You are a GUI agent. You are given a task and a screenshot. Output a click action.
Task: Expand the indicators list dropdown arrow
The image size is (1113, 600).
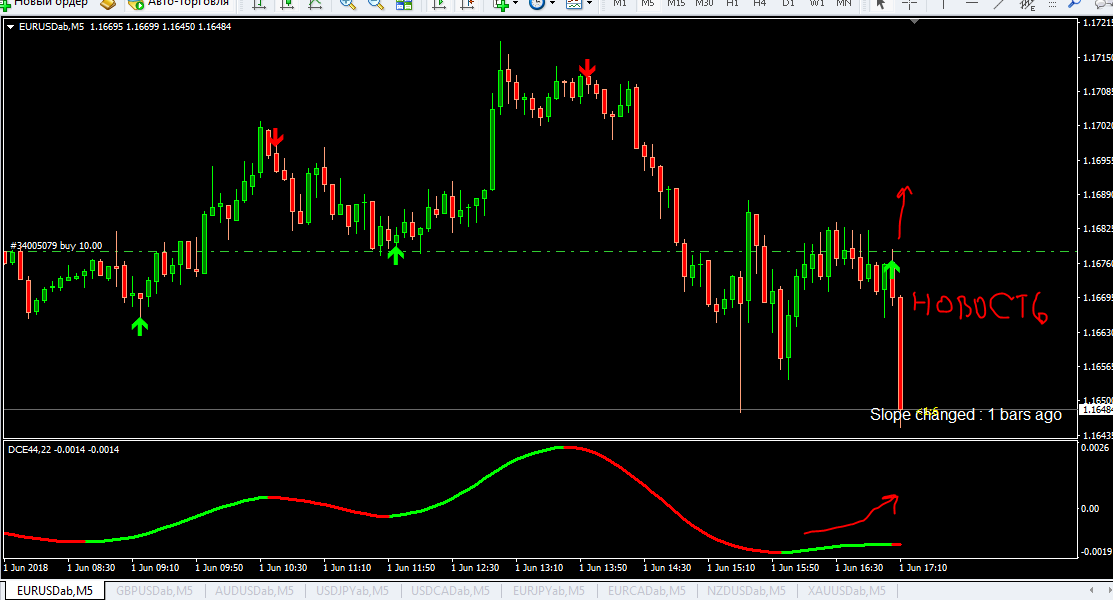pyautogui.click(x=515, y=4)
